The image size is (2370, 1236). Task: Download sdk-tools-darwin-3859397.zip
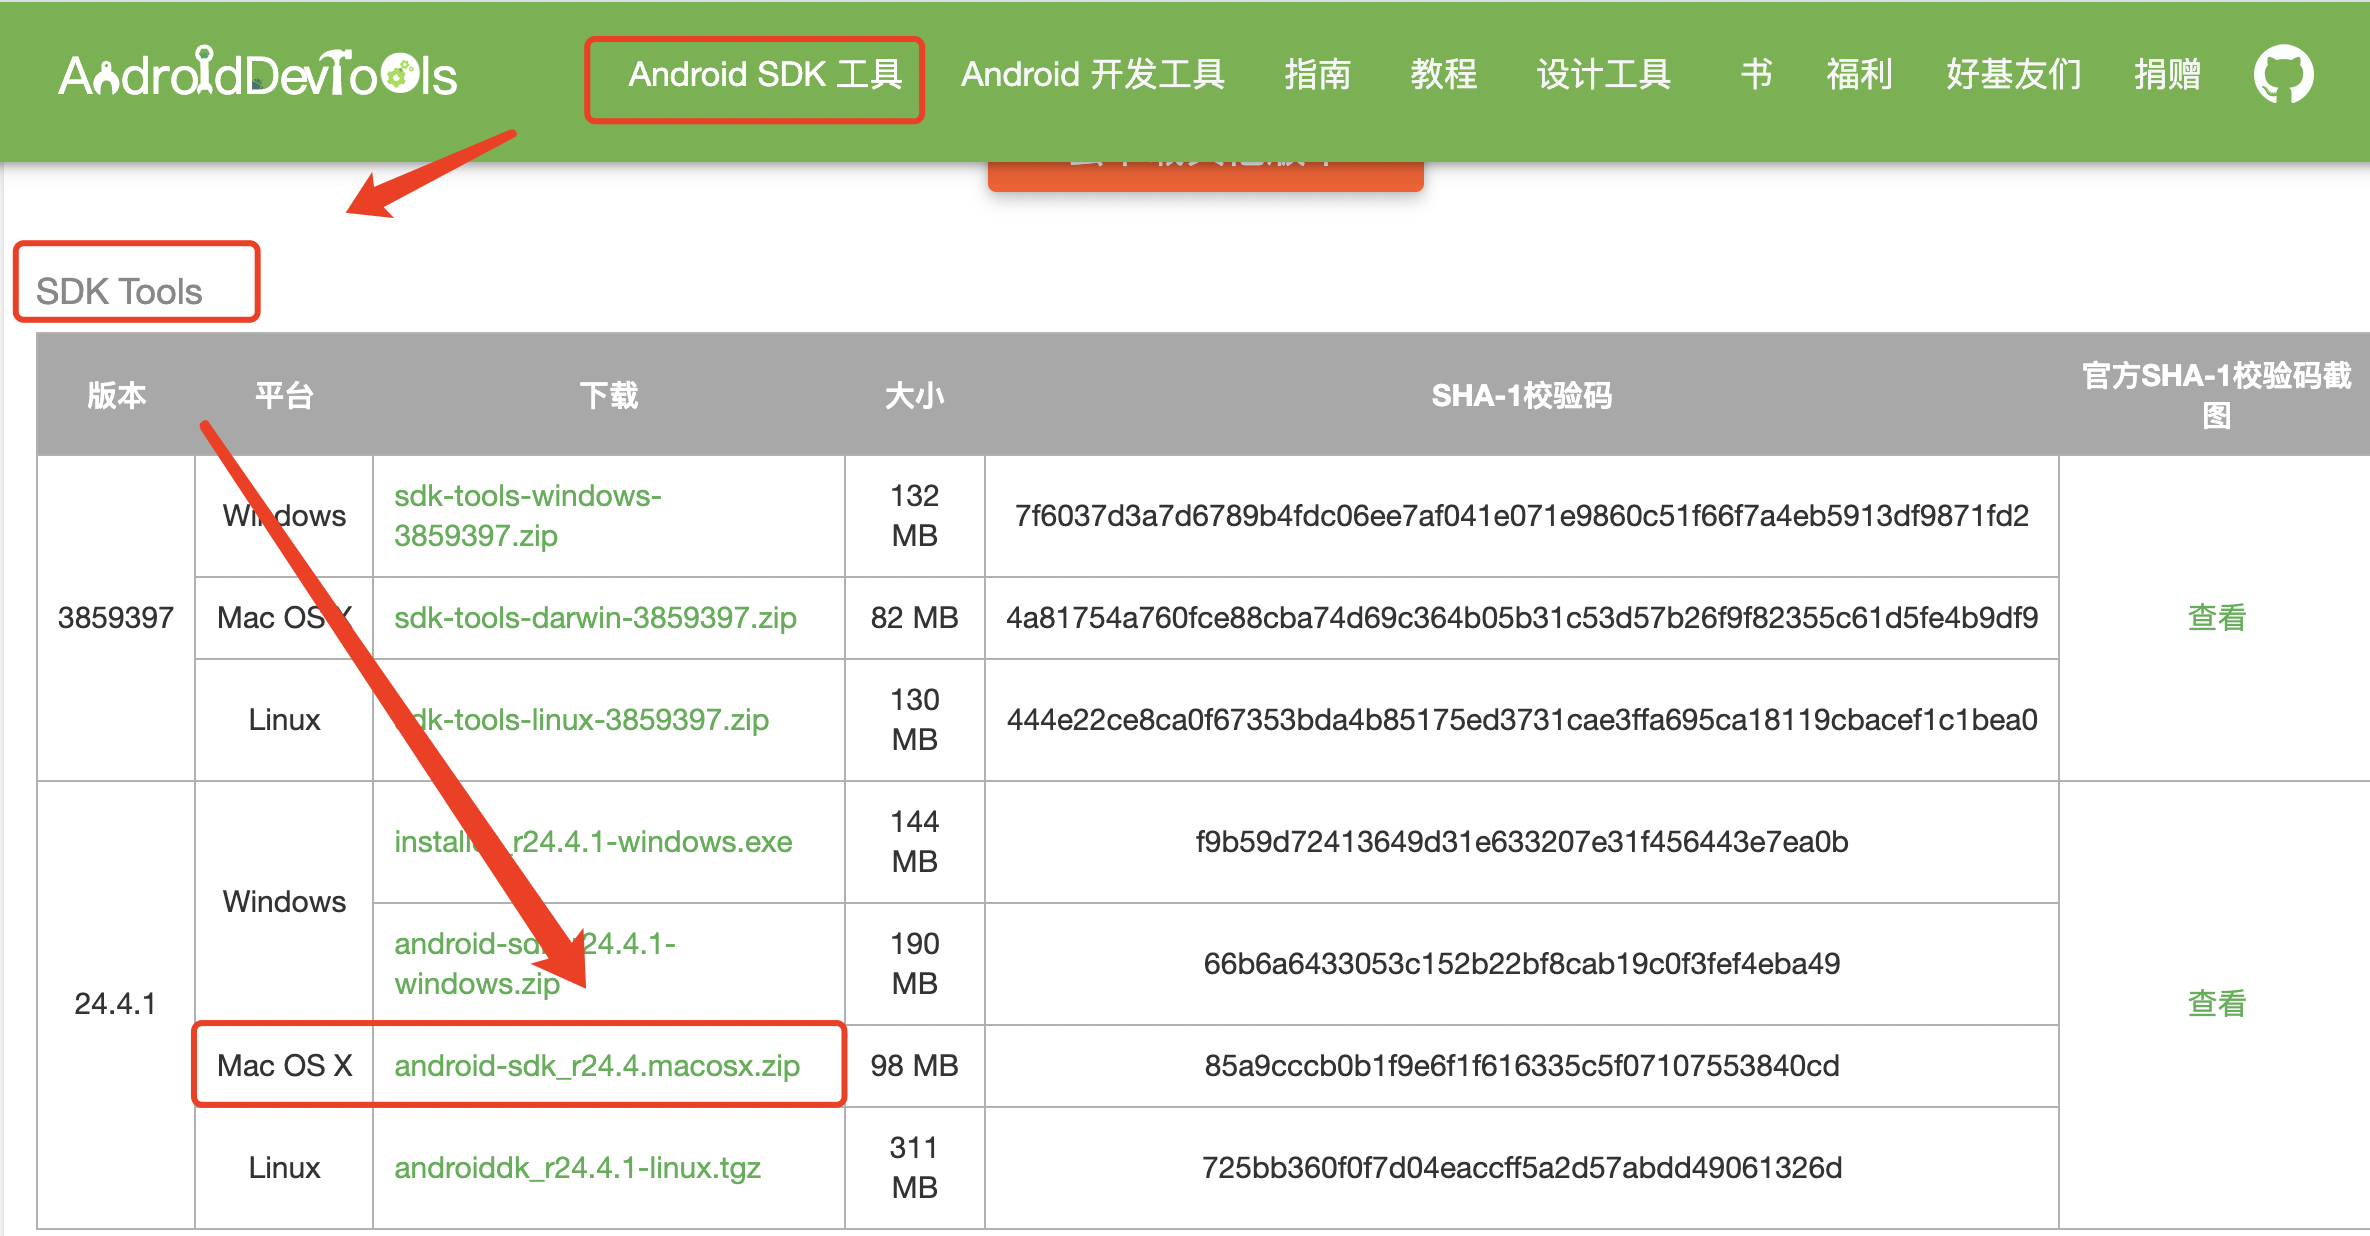point(595,618)
